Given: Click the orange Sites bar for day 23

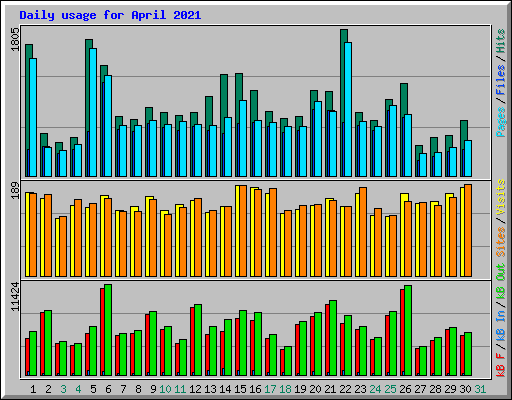Looking at the screenshot, I should click(363, 232).
